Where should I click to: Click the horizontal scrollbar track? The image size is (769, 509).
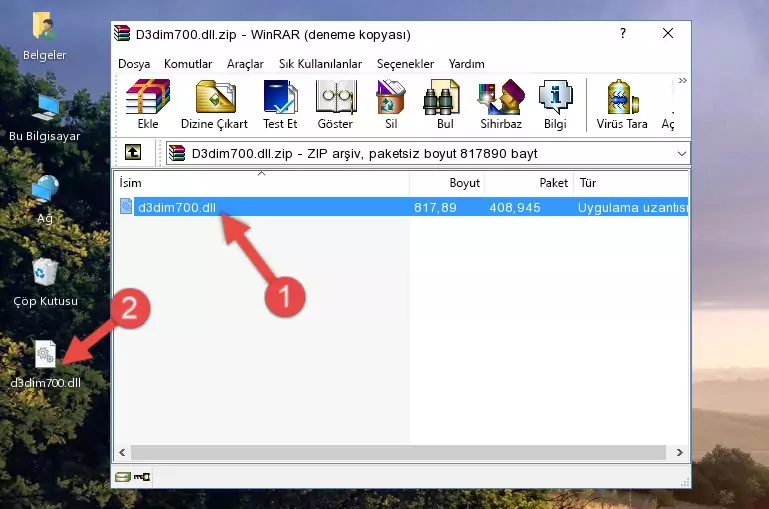coord(398,452)
